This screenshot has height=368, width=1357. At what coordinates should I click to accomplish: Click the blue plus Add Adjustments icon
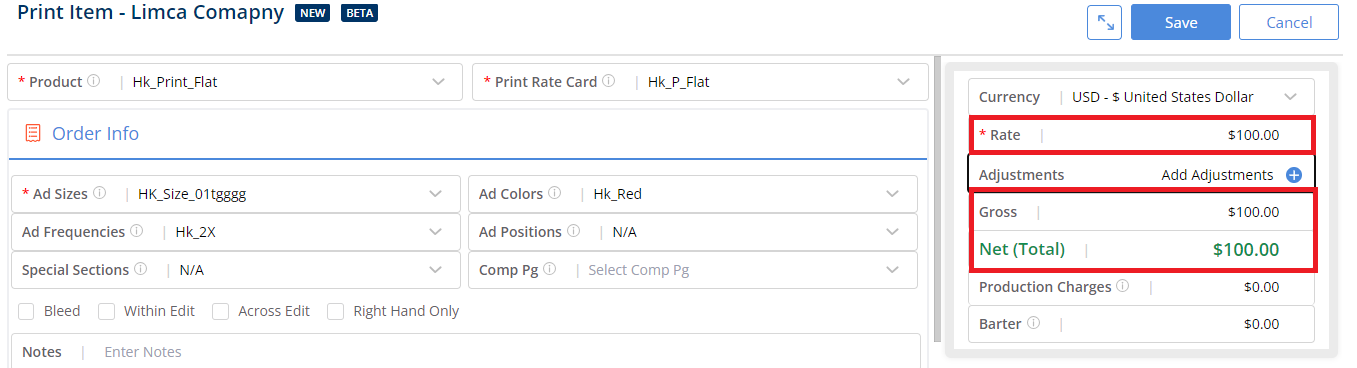pos(1293,175)
